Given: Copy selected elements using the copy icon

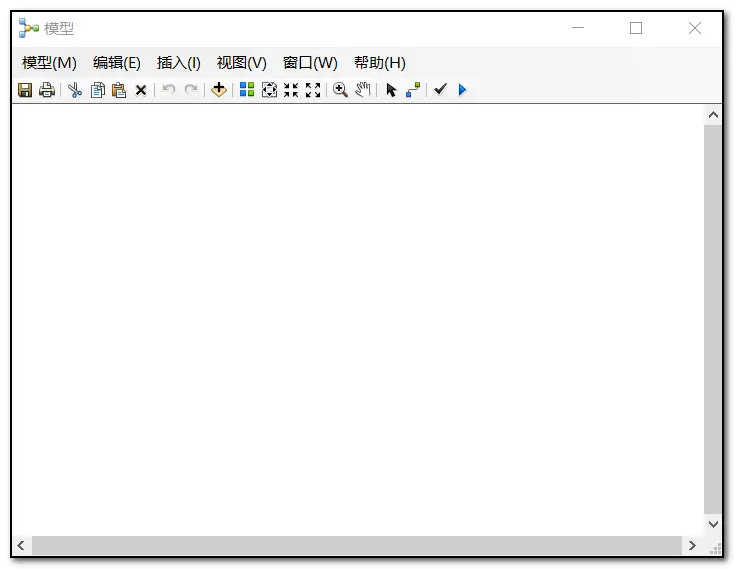Looking at the screenshot, I should pyautogui.click(x=98, y=90).
